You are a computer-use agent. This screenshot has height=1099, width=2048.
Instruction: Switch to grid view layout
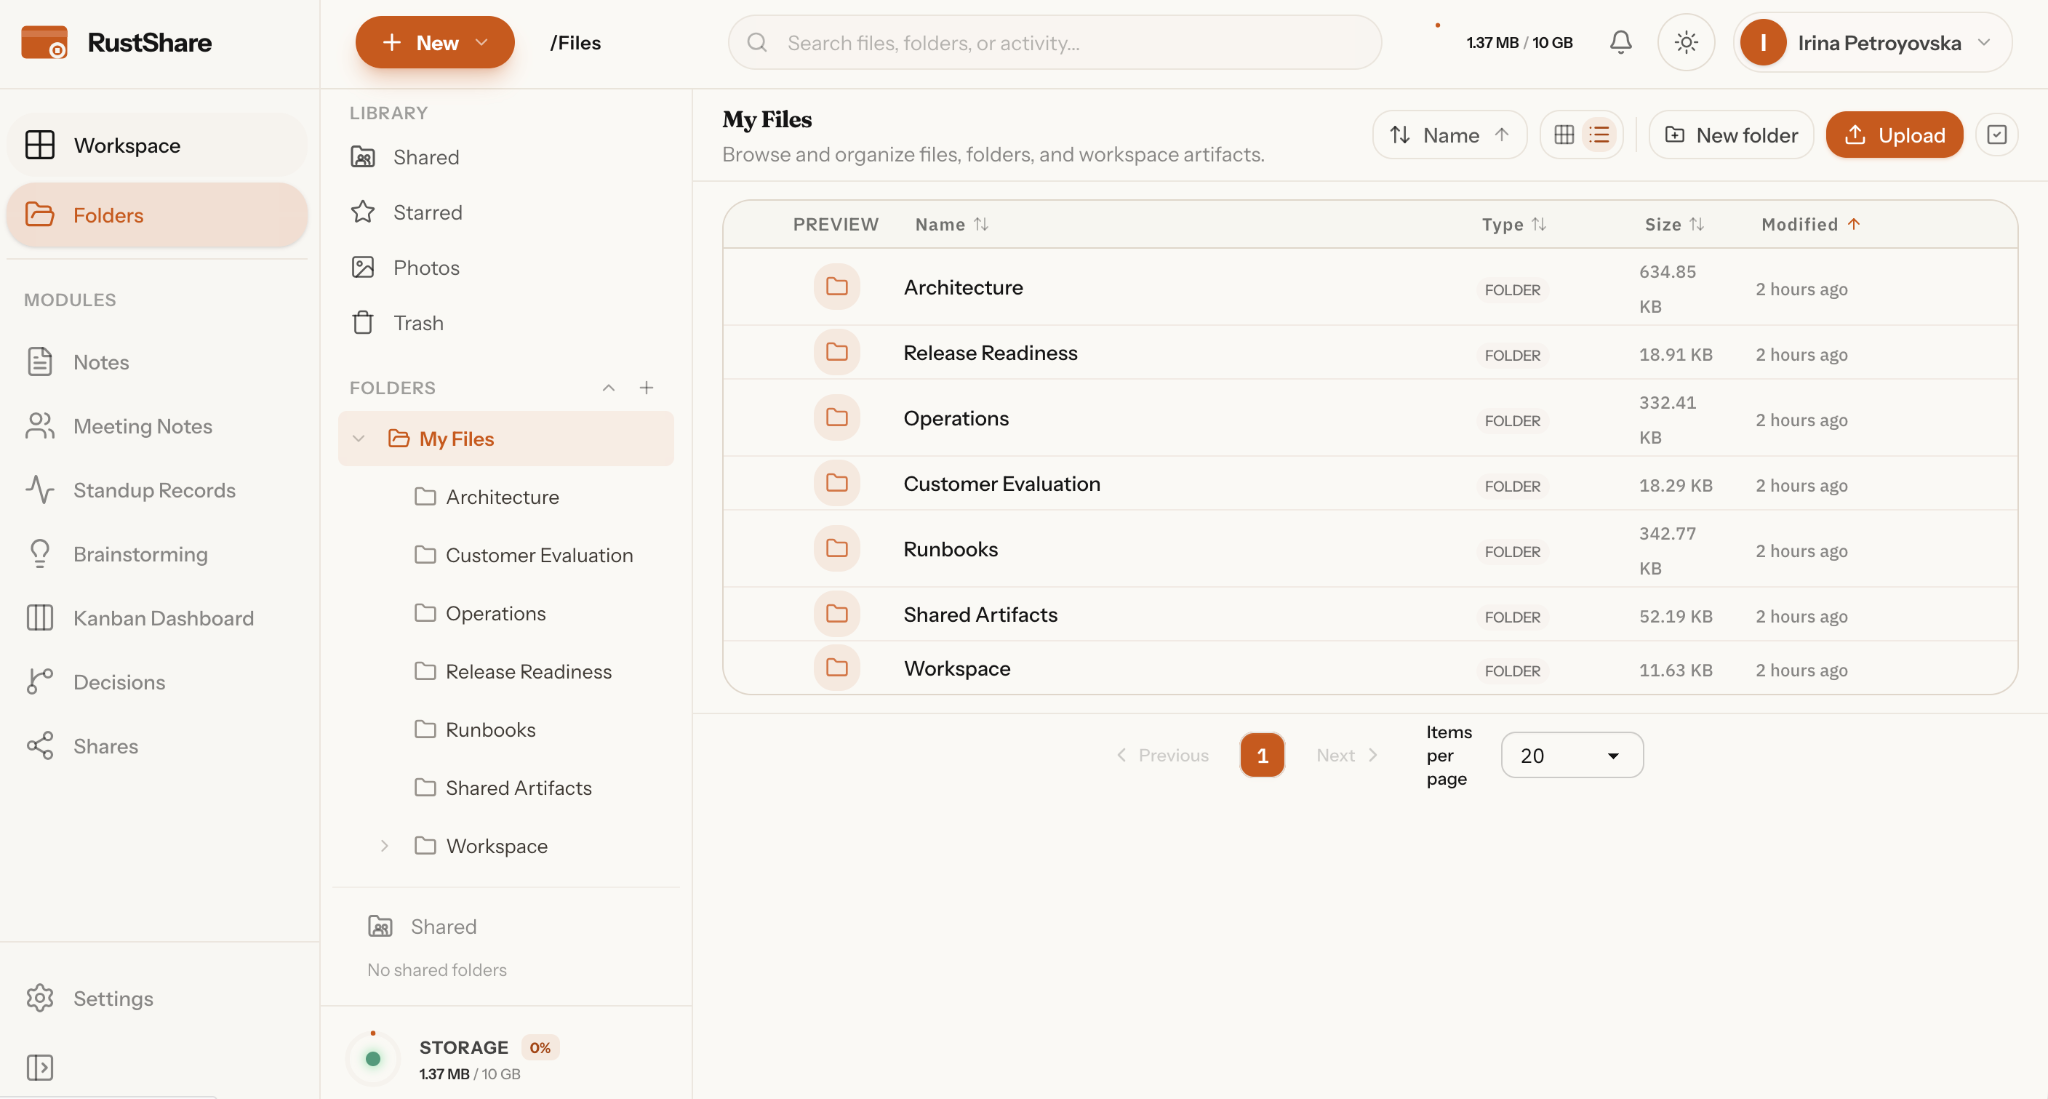(x=1564, y=135)
